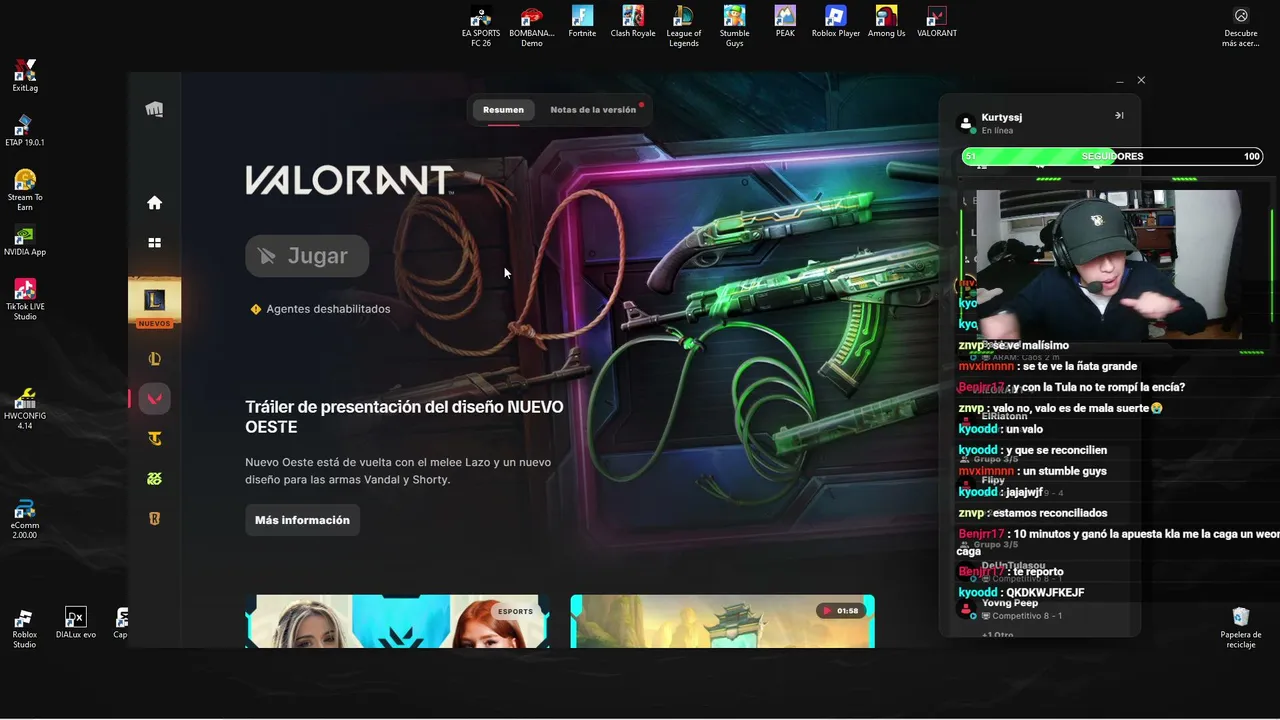This screenshot has height=720, width=1280.
Task: Go to the Riot Client home icon
Action: click(154, 203)
